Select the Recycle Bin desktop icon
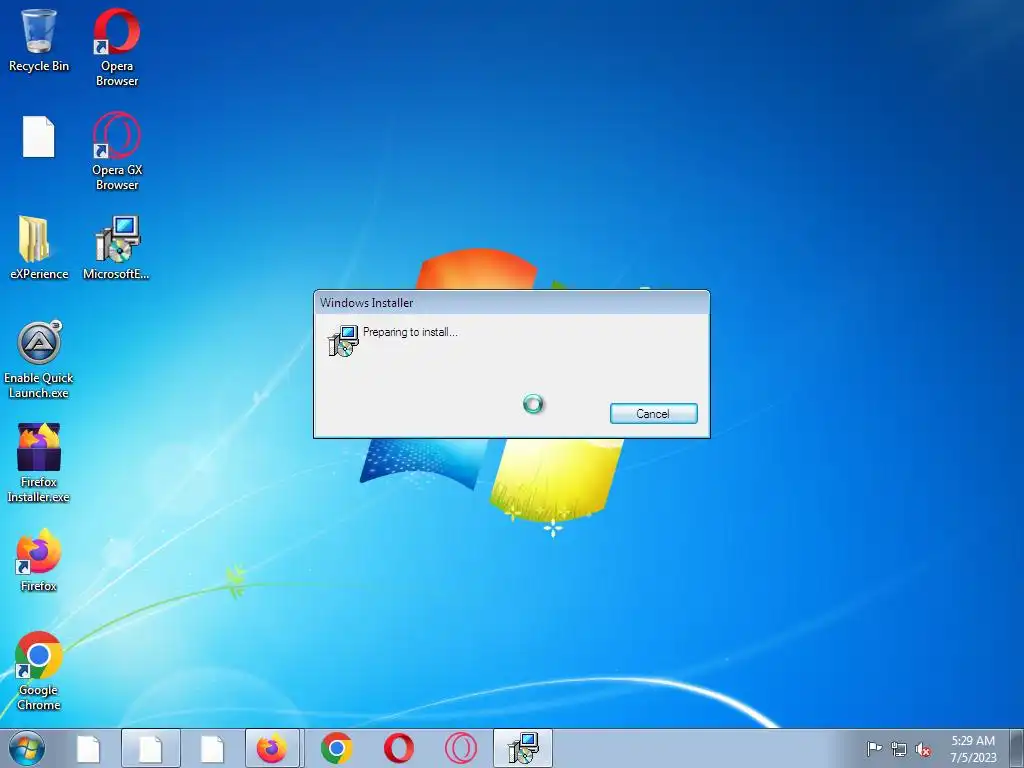Screen dimensions: 1024x768 click(39, 40)
